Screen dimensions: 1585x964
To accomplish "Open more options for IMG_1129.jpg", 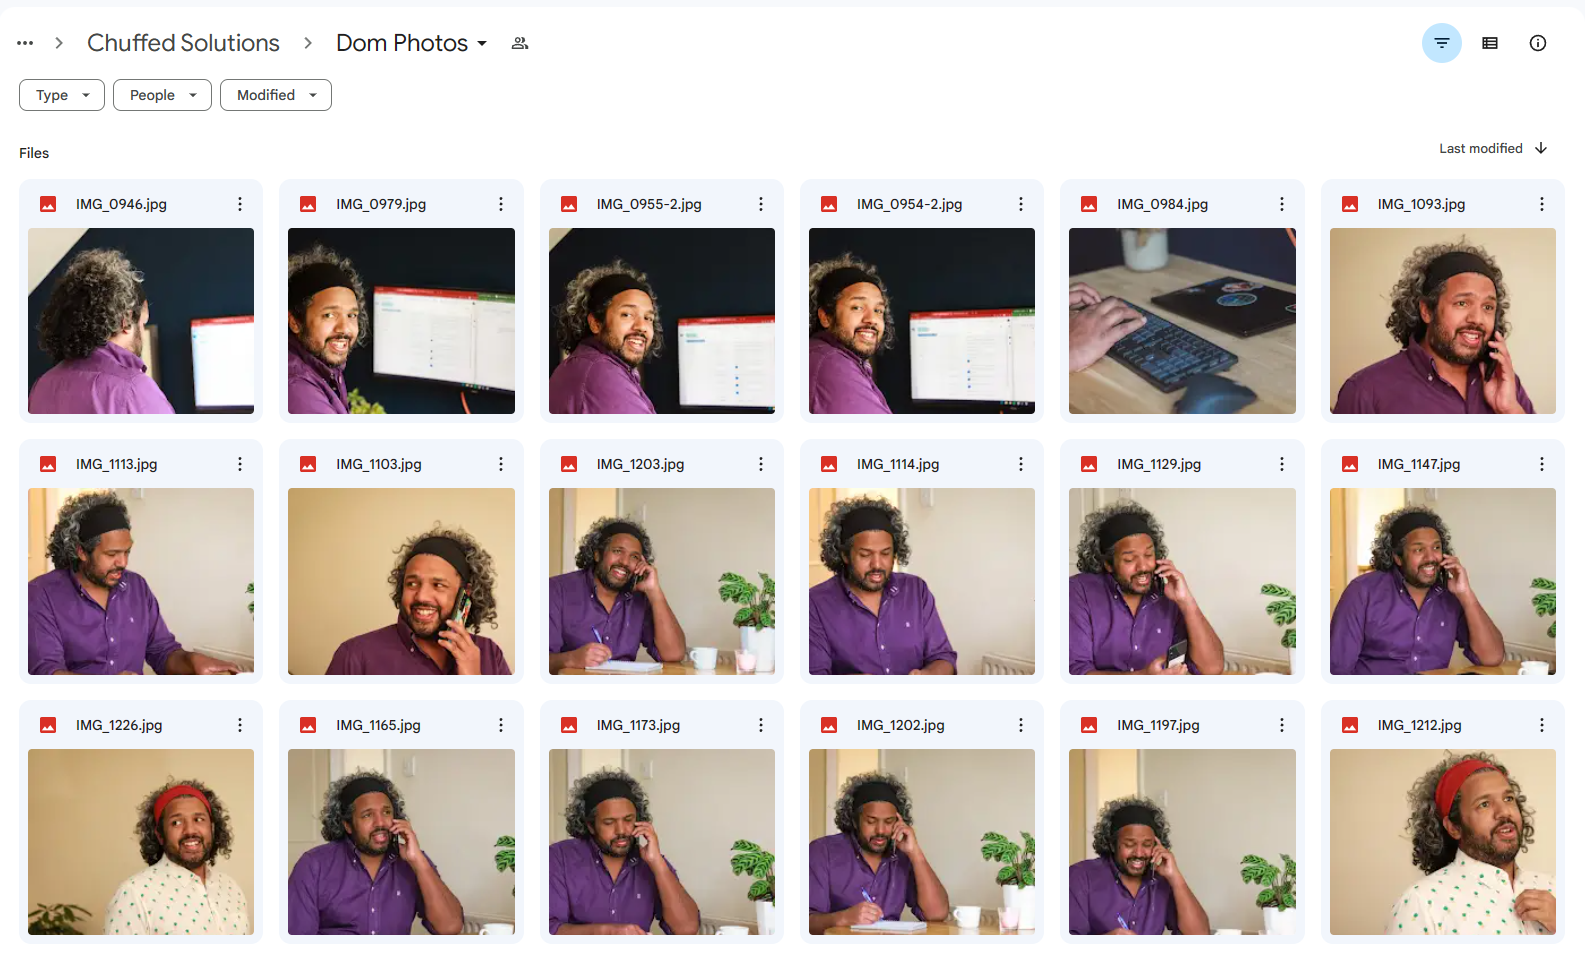I will 1282,464.
